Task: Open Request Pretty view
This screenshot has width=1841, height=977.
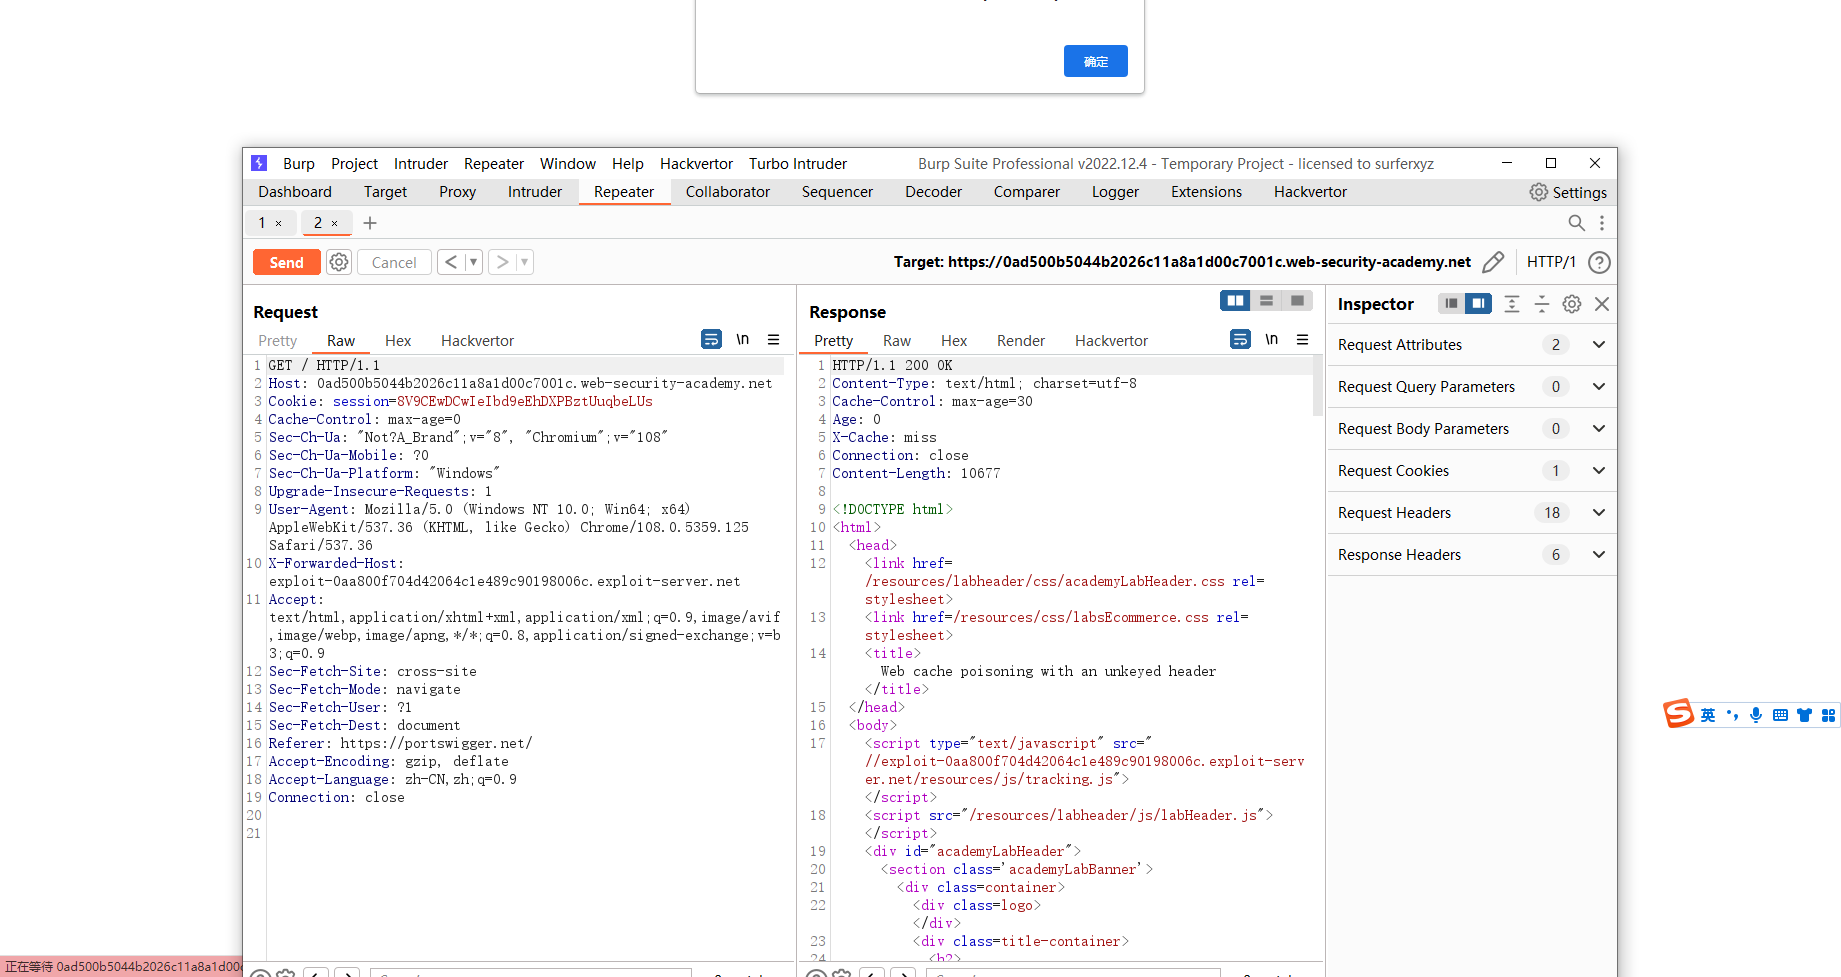Action: click(x=278, y=341)
